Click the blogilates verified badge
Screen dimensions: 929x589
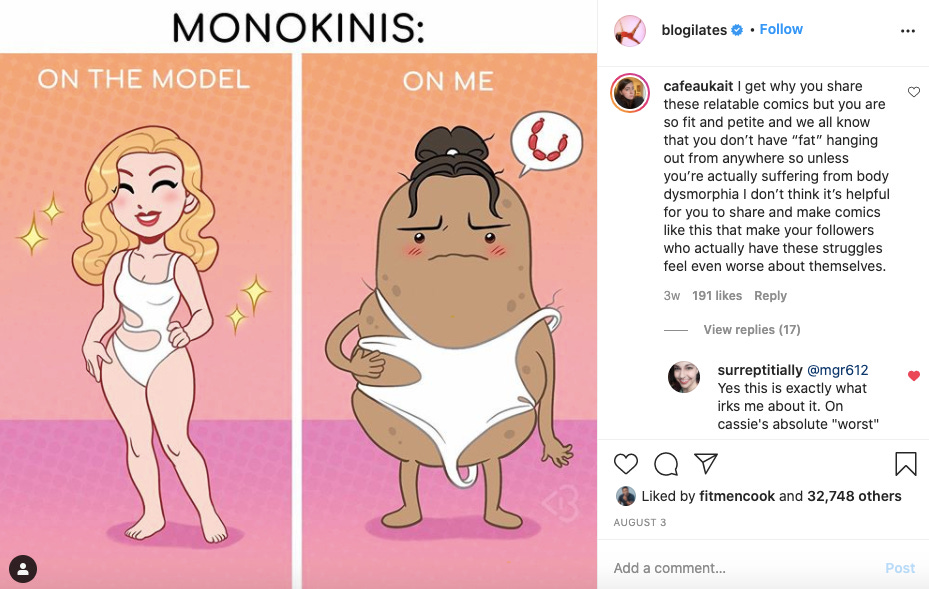point(737,30)
